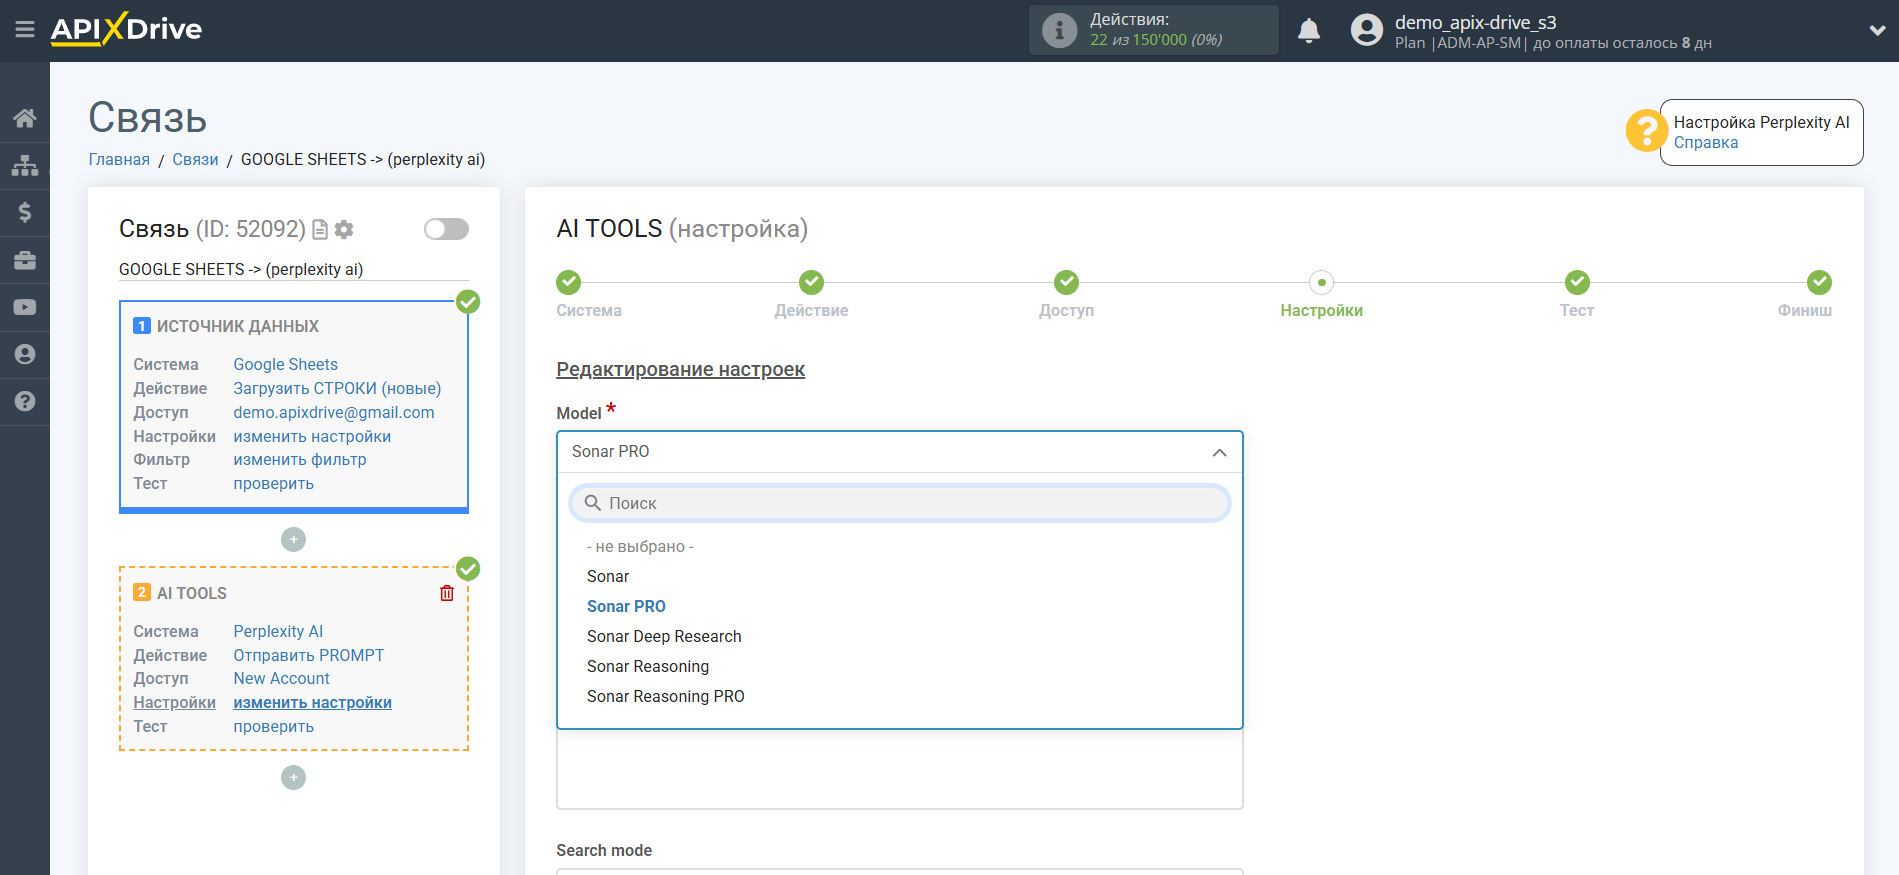Open the hamburger menu icon
Image resolution: width=1899 pixels, height=875 pixels.
click(x=25, y=30)
